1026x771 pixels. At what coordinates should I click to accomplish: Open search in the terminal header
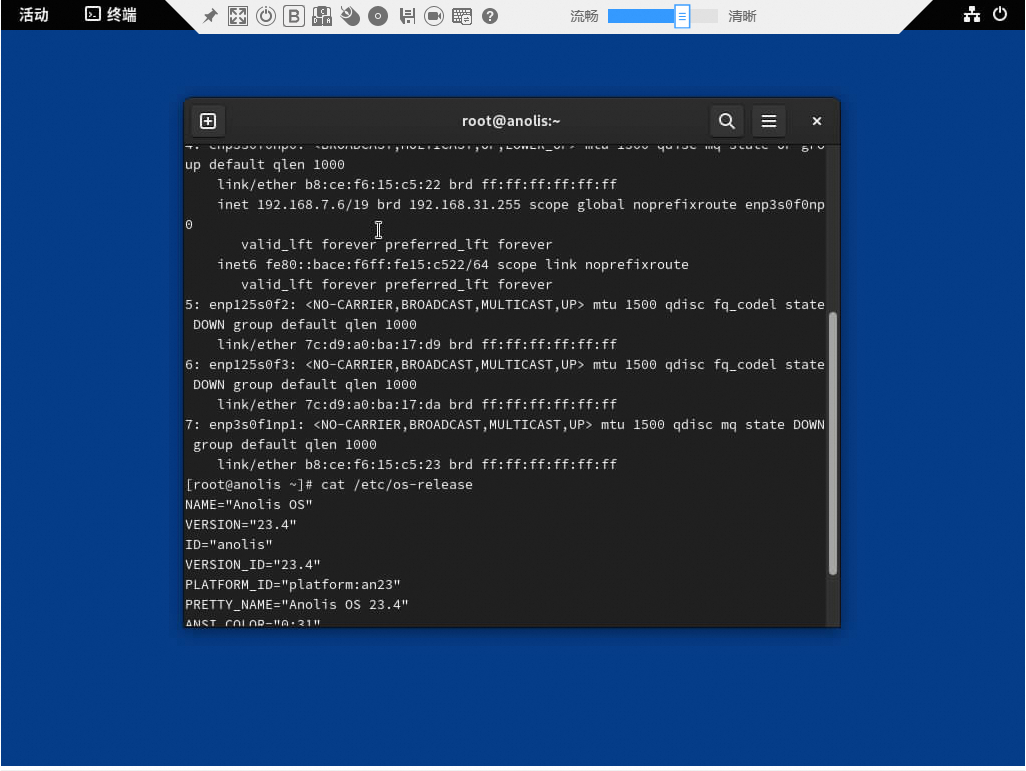click(727, 121)
